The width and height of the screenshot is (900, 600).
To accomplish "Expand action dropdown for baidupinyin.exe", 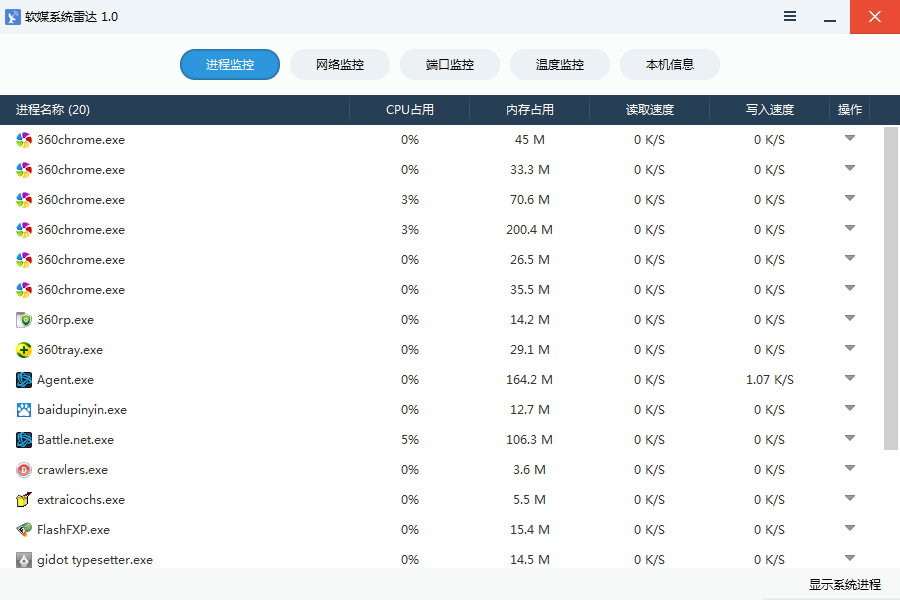I will (x=850, y=408).
